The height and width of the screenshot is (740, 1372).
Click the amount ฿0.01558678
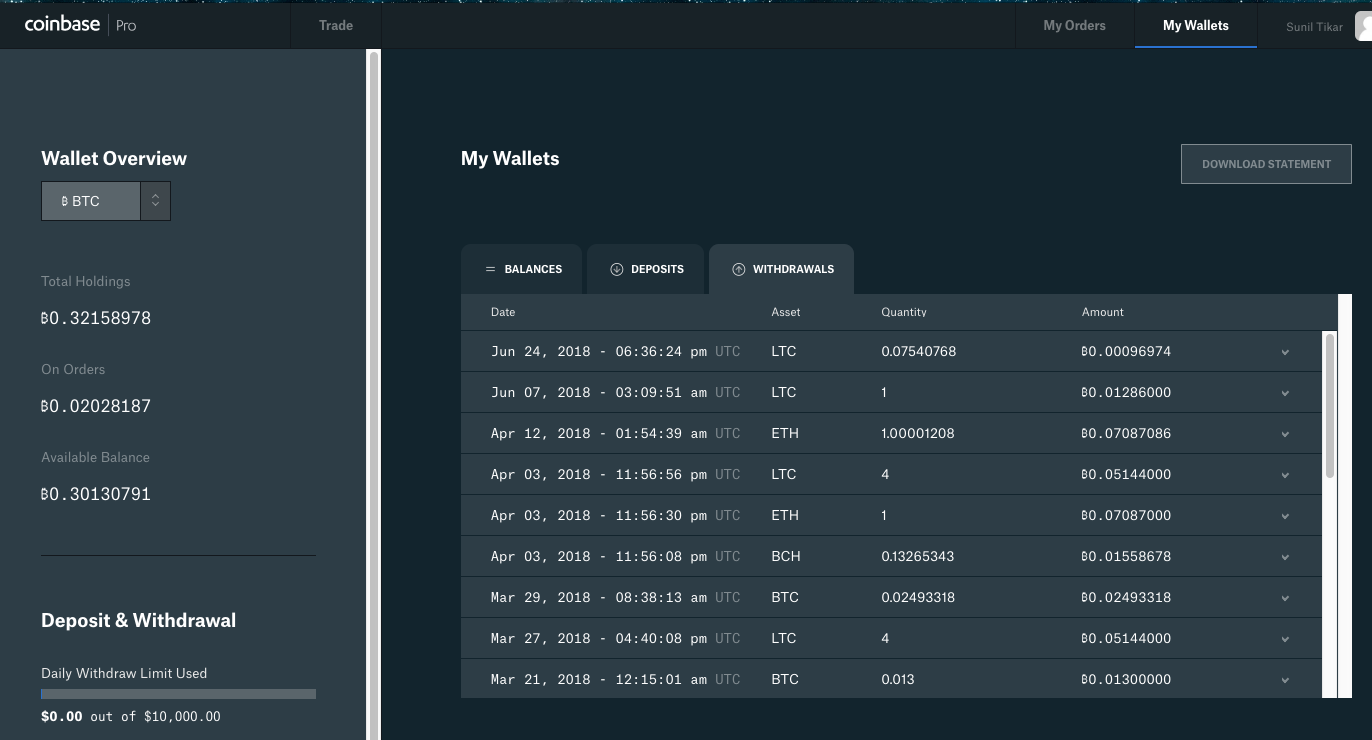pos(1126,557)
